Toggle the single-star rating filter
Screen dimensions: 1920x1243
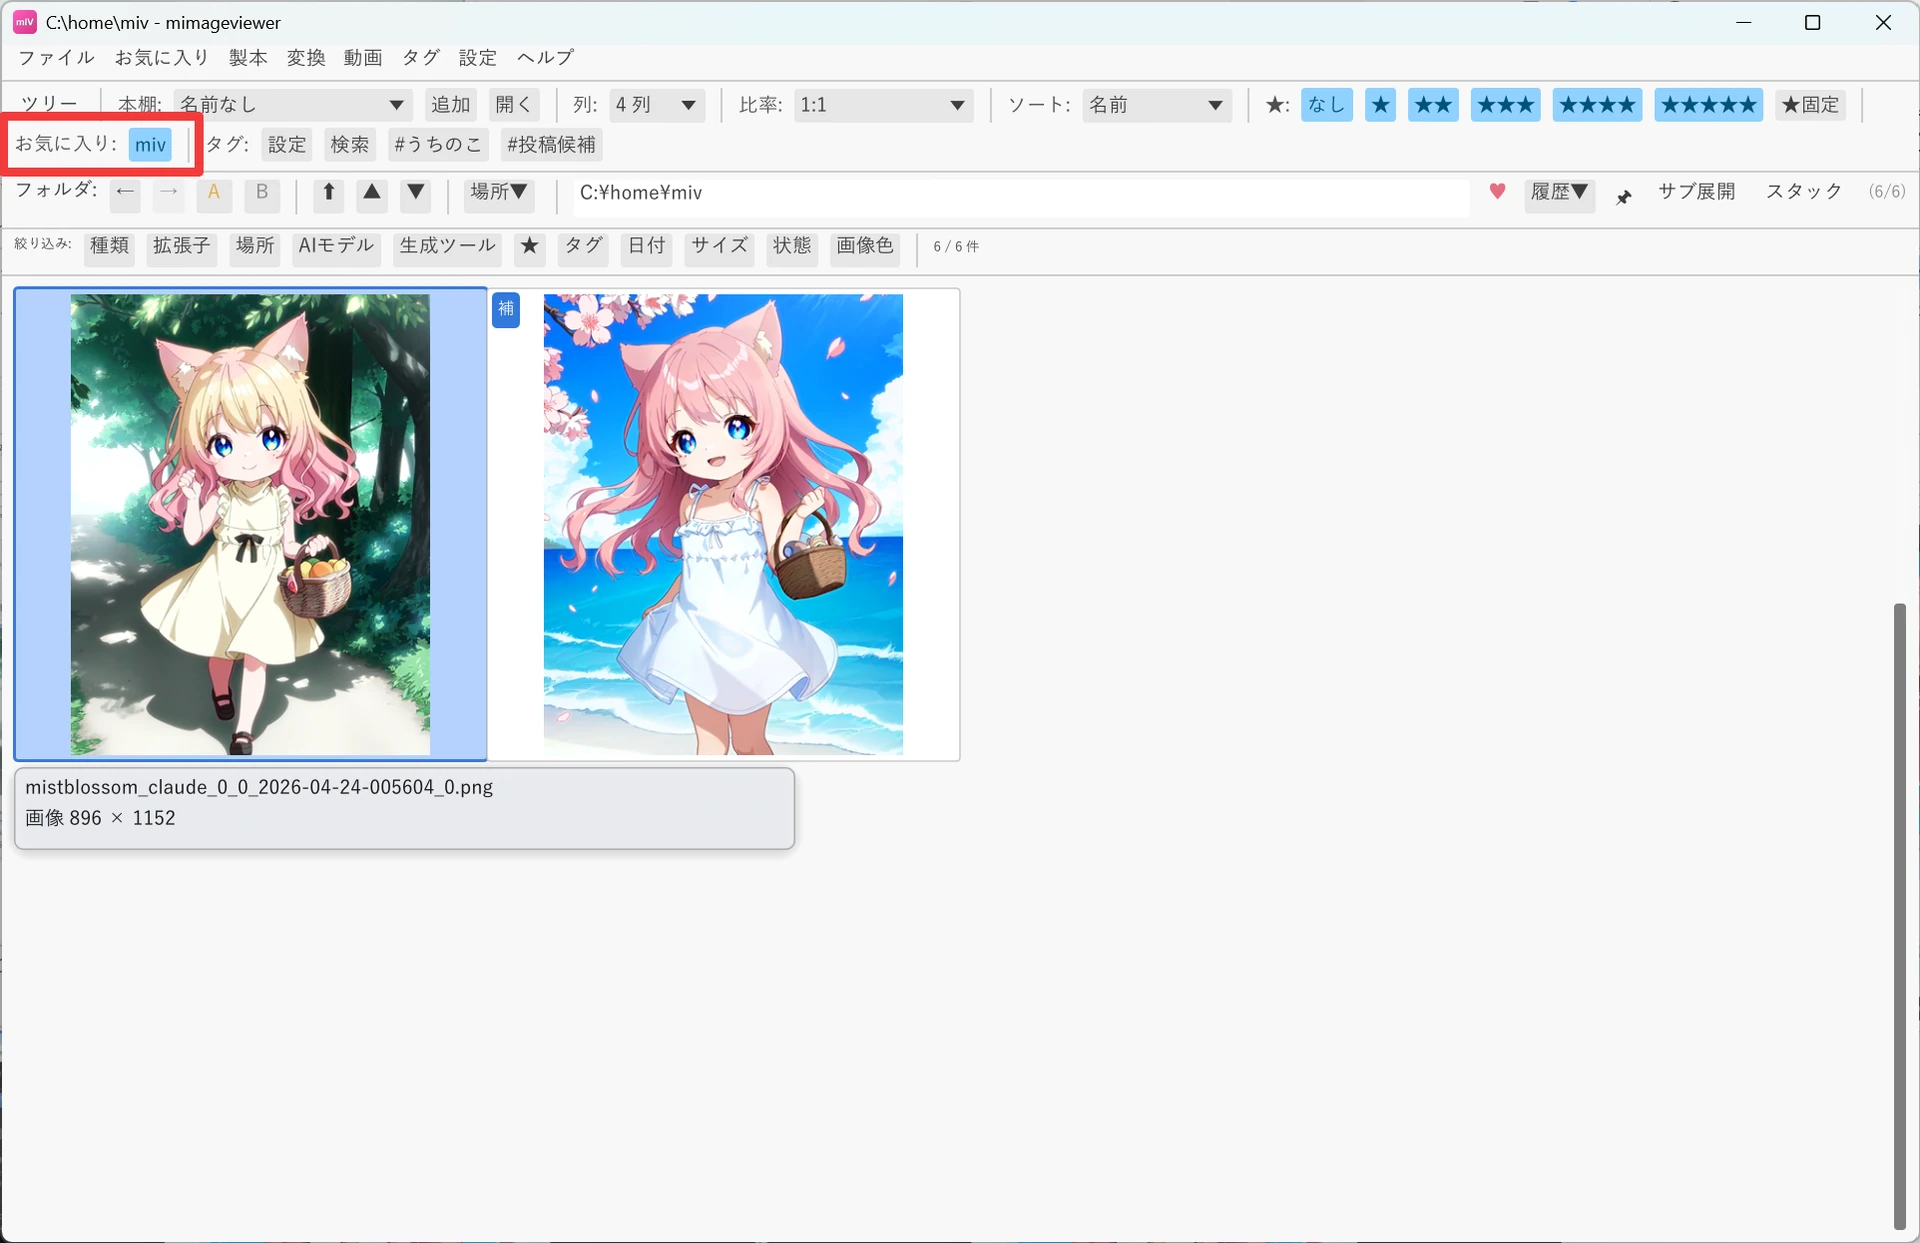pyautogui.click(x=1380, y=105)
